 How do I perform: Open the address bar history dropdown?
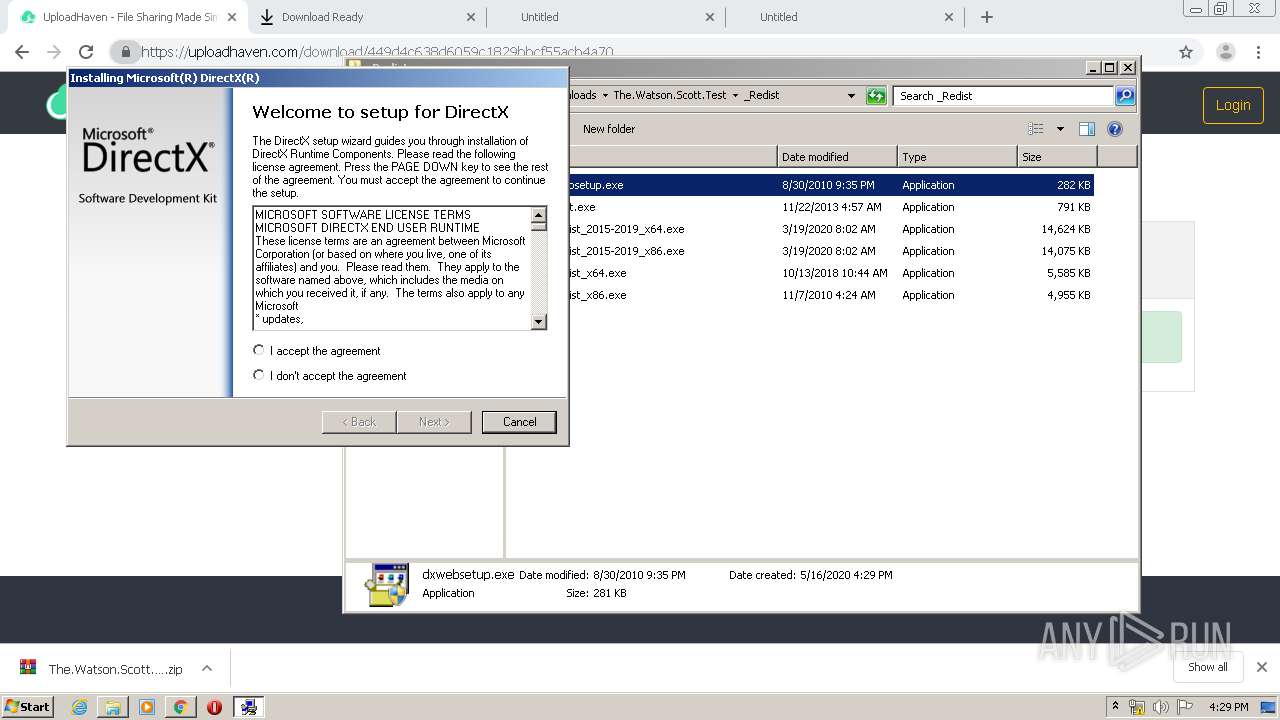point(851,96)
